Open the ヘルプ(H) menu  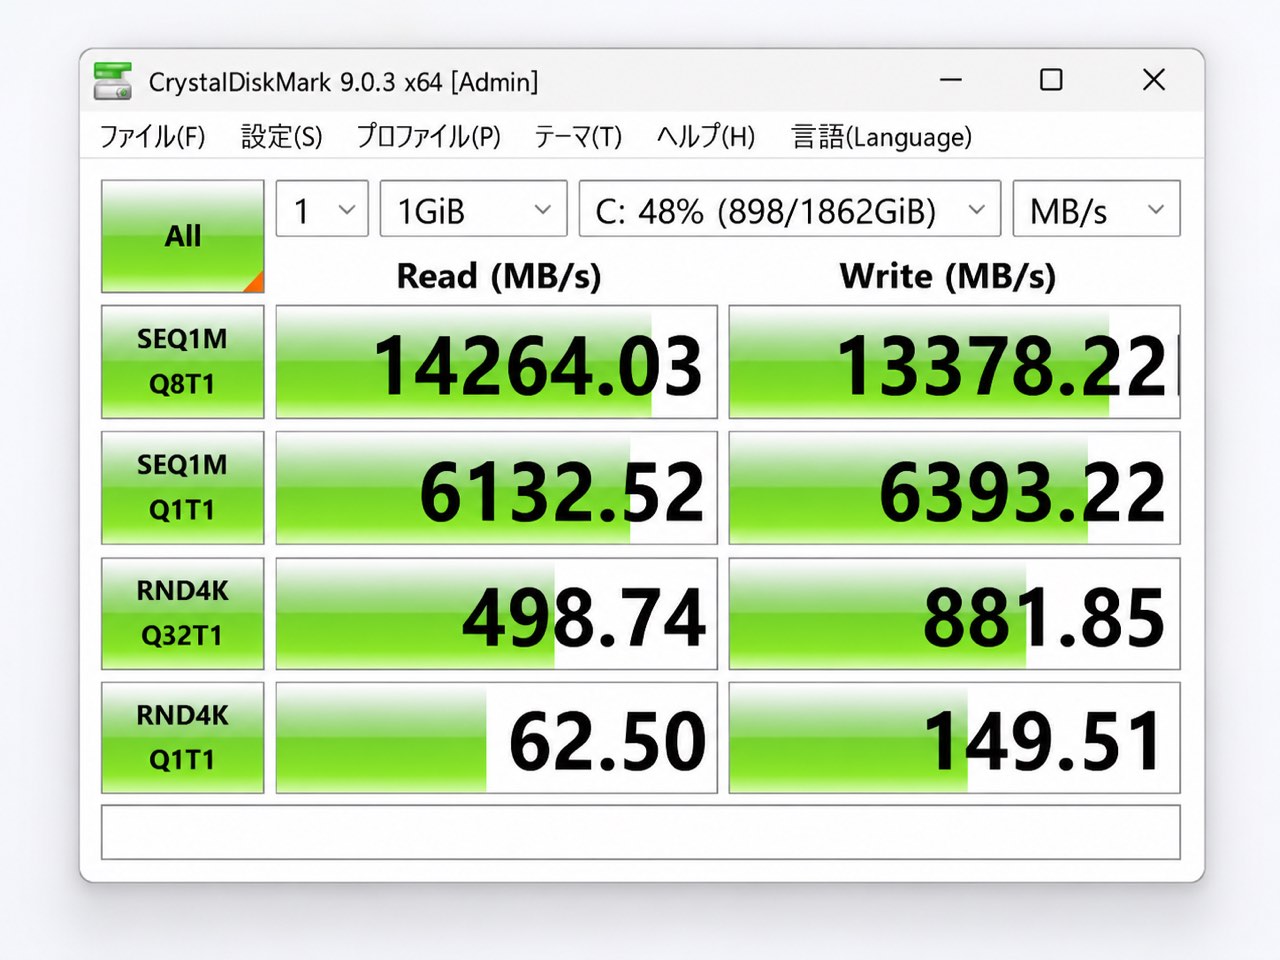coord(706,136)
